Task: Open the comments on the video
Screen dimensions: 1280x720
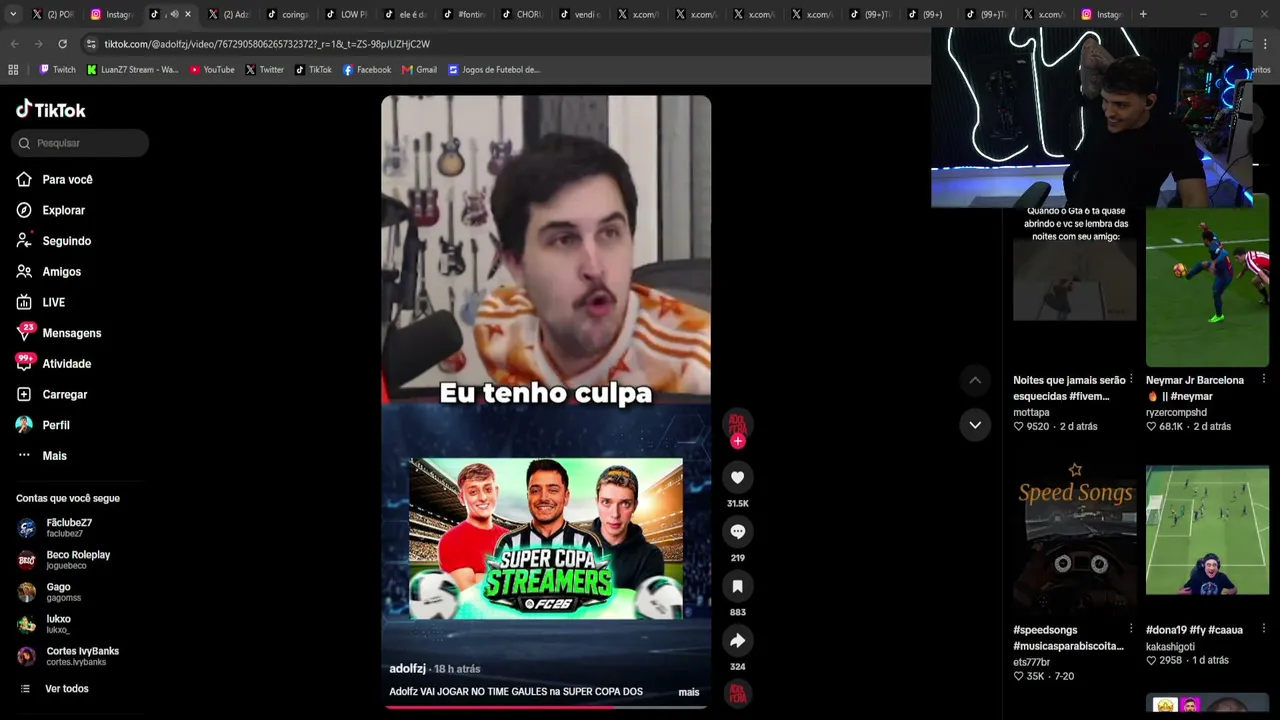Action: (738, 531)
